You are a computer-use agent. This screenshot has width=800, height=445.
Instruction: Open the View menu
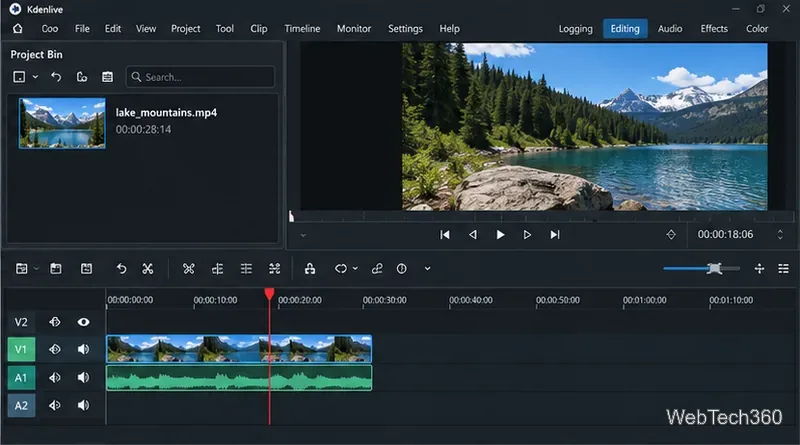146,29
